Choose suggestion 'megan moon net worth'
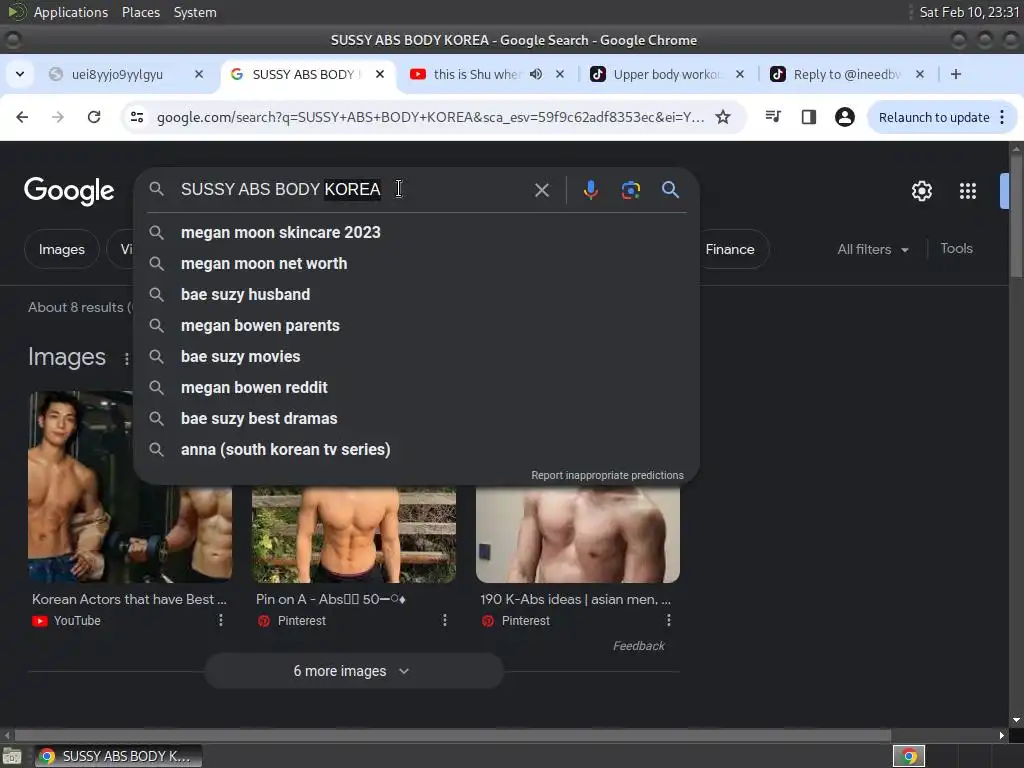1024x768 pixels. (x=416, y=263)
